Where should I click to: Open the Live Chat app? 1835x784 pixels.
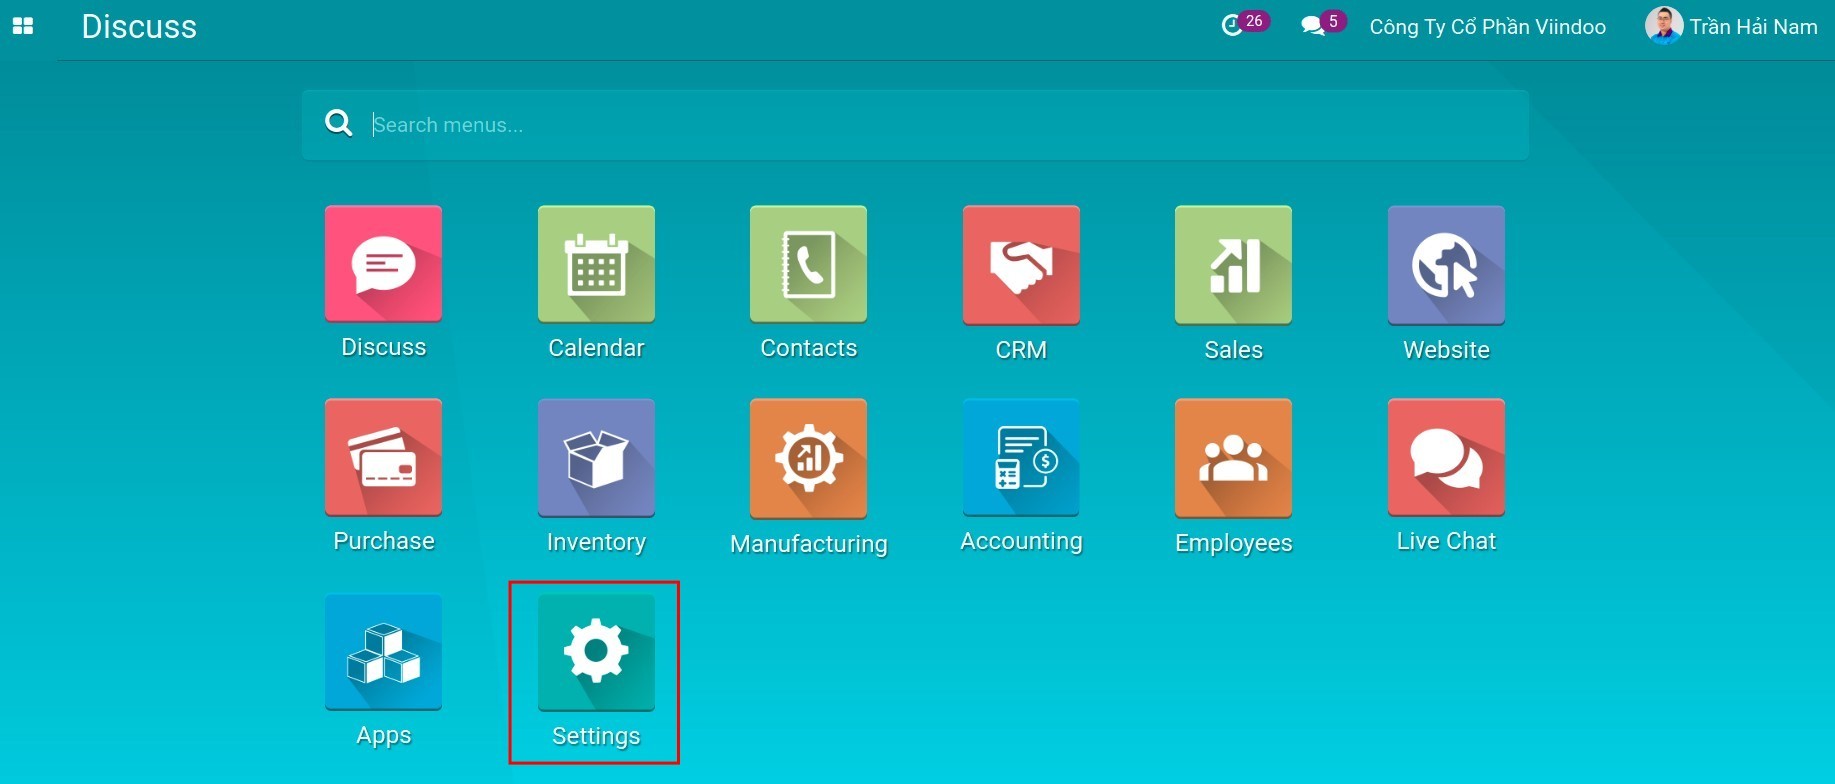click(x=1446, y=457)
